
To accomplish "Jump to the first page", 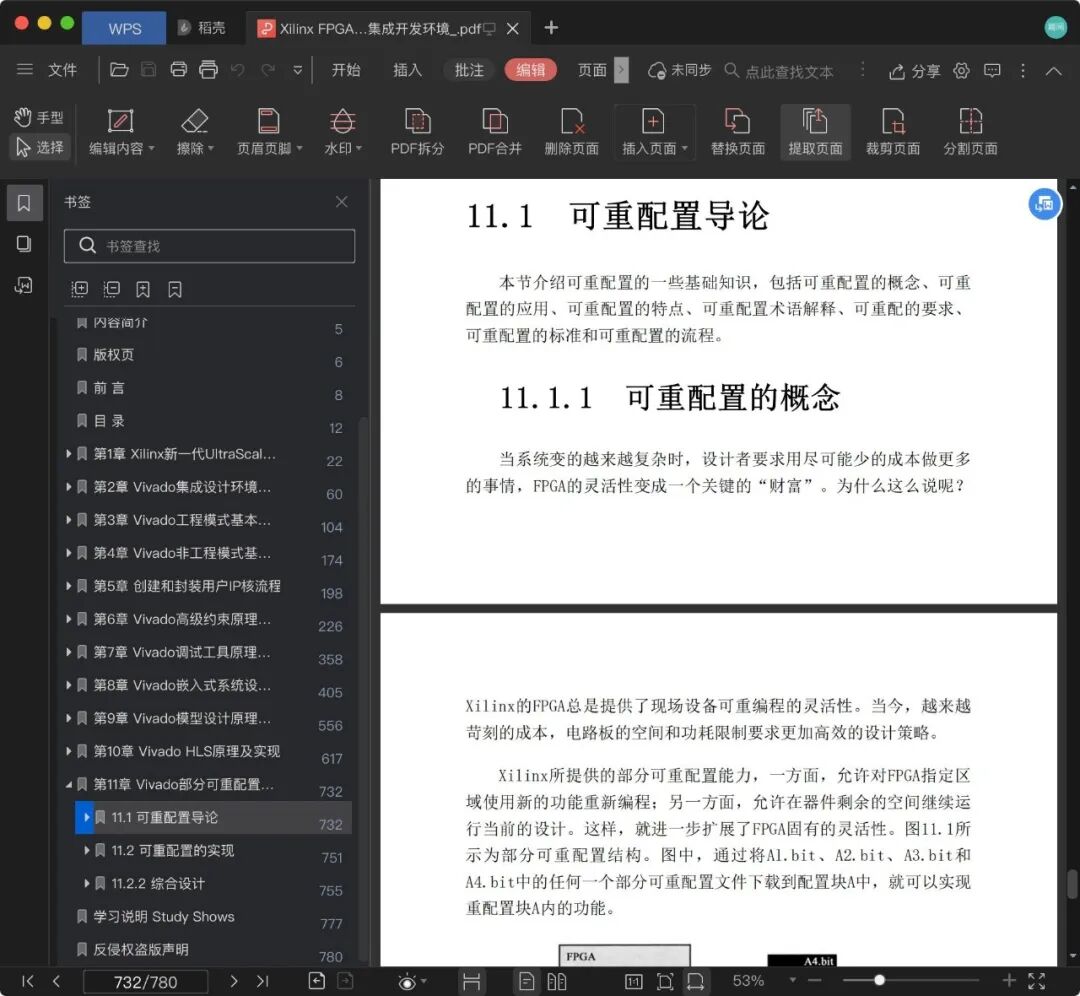I will [x=28, y=982].
